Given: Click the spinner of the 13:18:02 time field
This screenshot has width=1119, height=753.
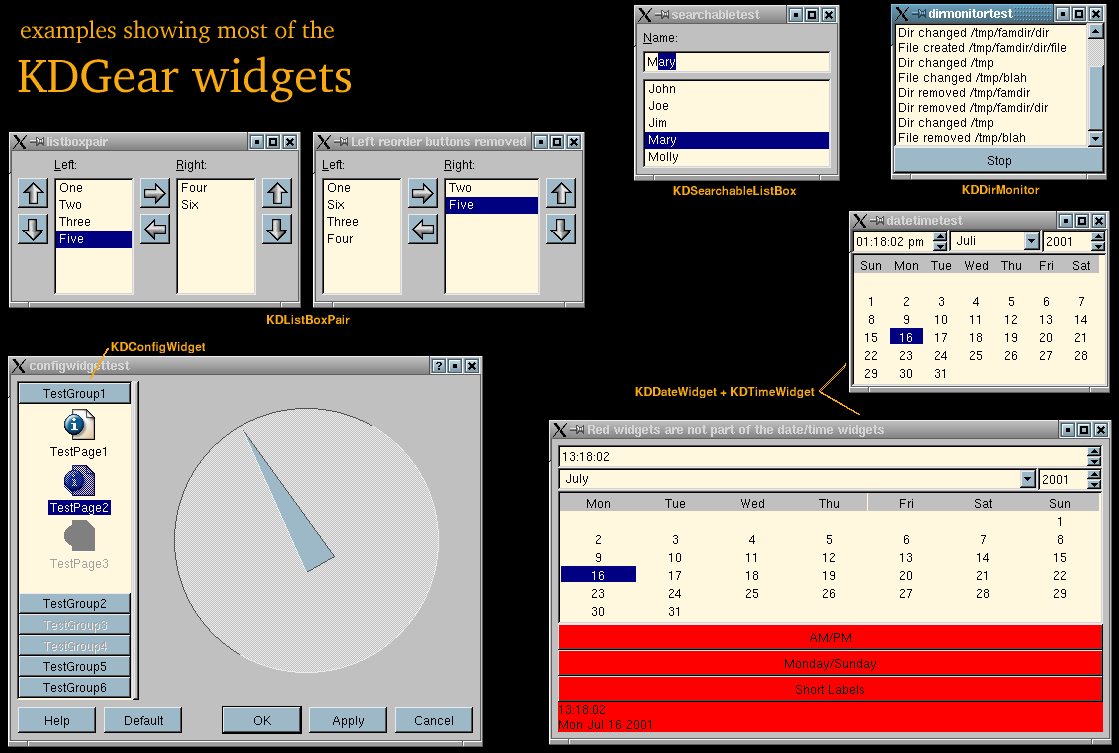Looking at the screenshot, I should click(1094, 457).
